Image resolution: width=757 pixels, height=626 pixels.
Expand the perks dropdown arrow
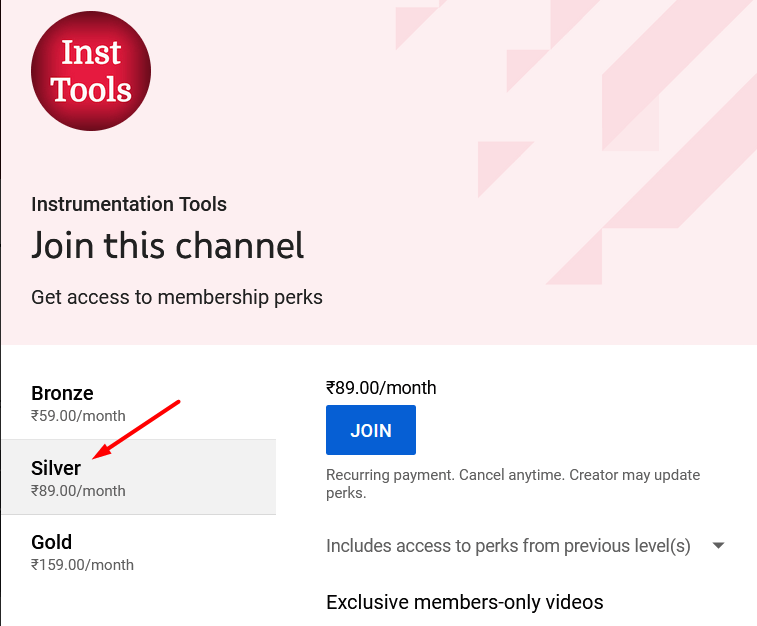[718, 545]
